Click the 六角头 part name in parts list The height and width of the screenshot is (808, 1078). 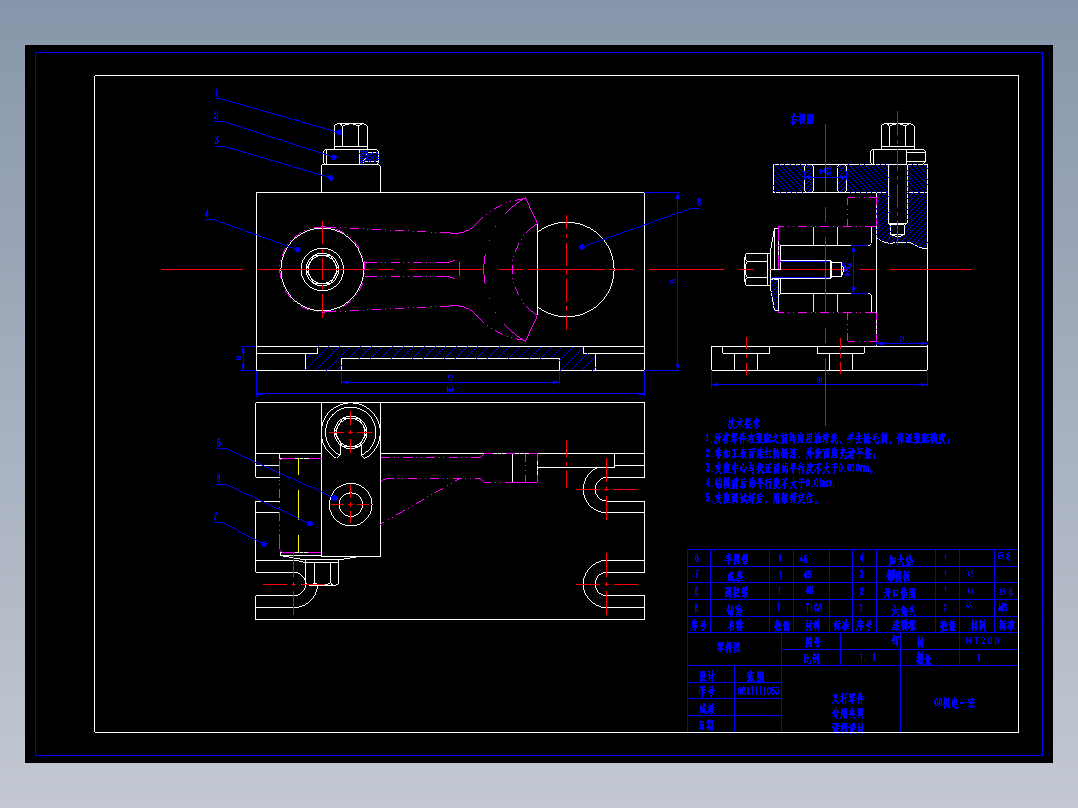coord(903,610)
